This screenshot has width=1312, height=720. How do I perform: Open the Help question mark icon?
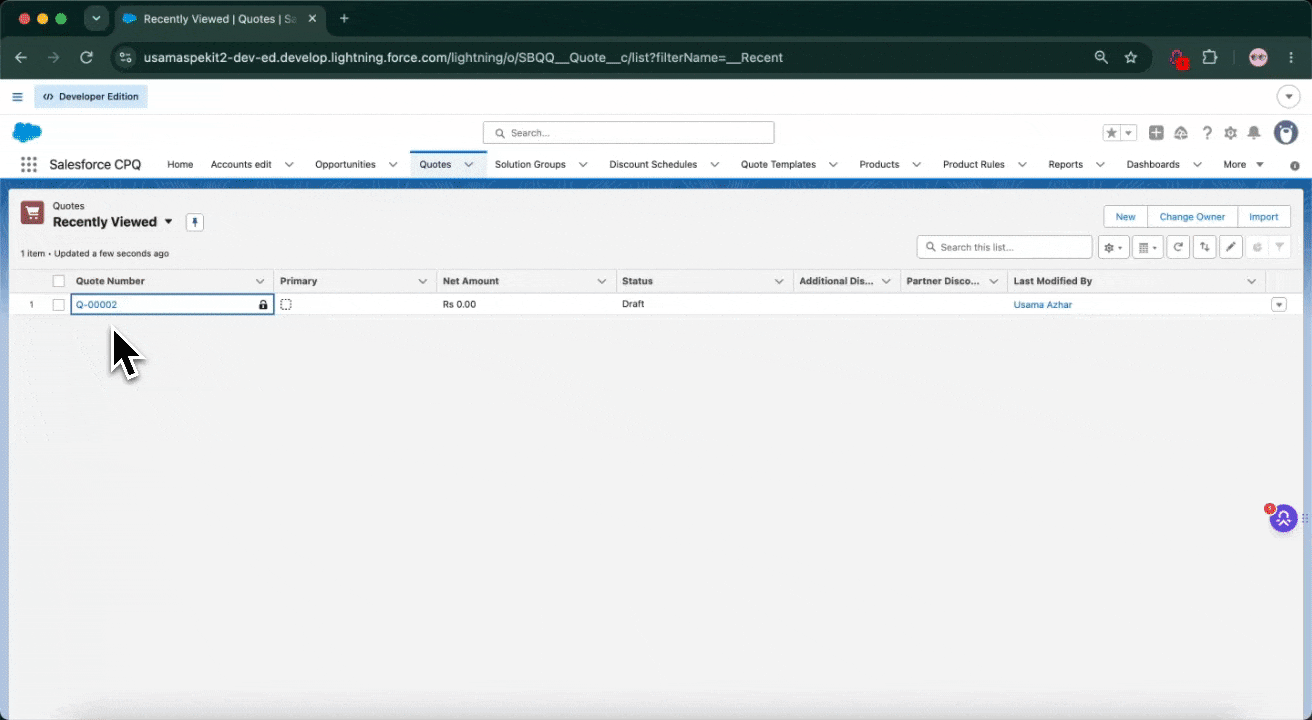[1207, 133]
